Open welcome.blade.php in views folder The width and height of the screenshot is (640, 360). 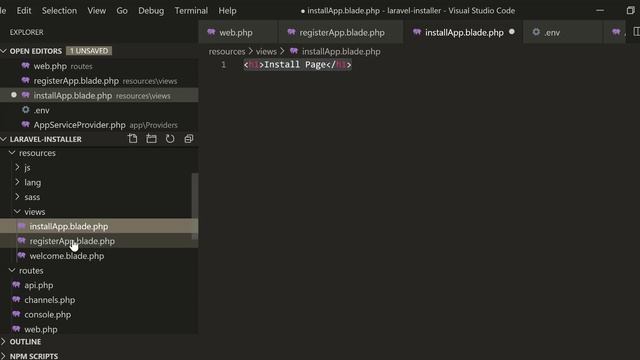(x=99, y=256)
